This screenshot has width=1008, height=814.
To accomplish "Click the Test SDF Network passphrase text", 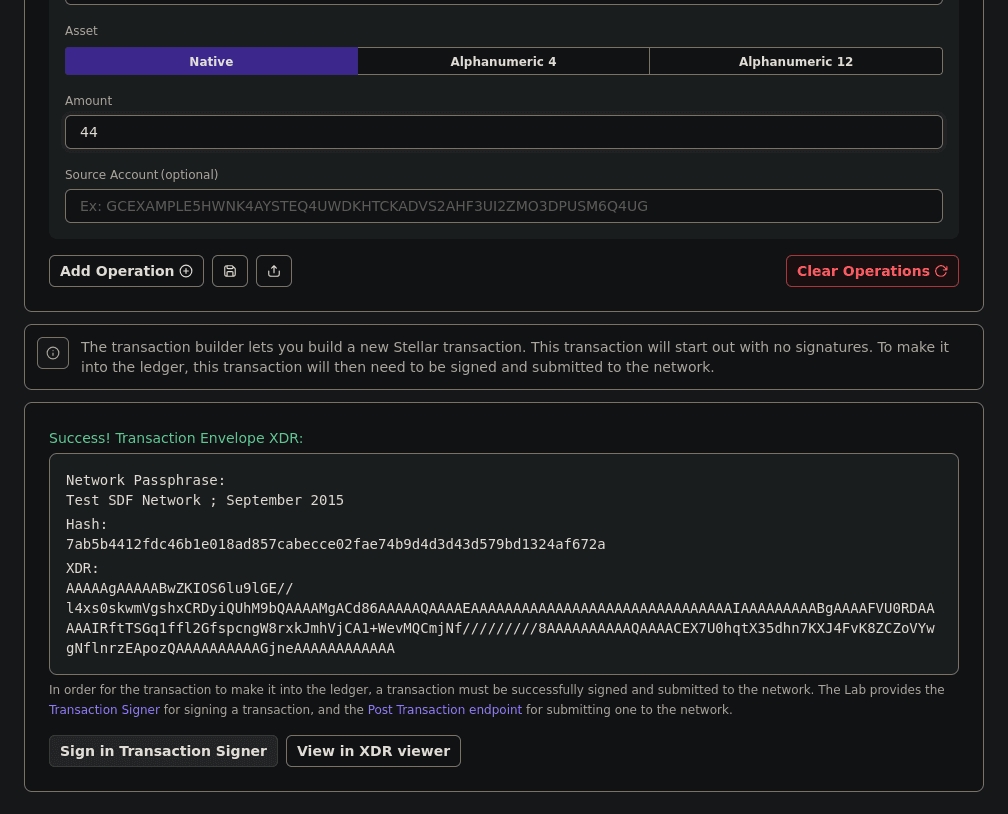I will (x=205, y=500).
